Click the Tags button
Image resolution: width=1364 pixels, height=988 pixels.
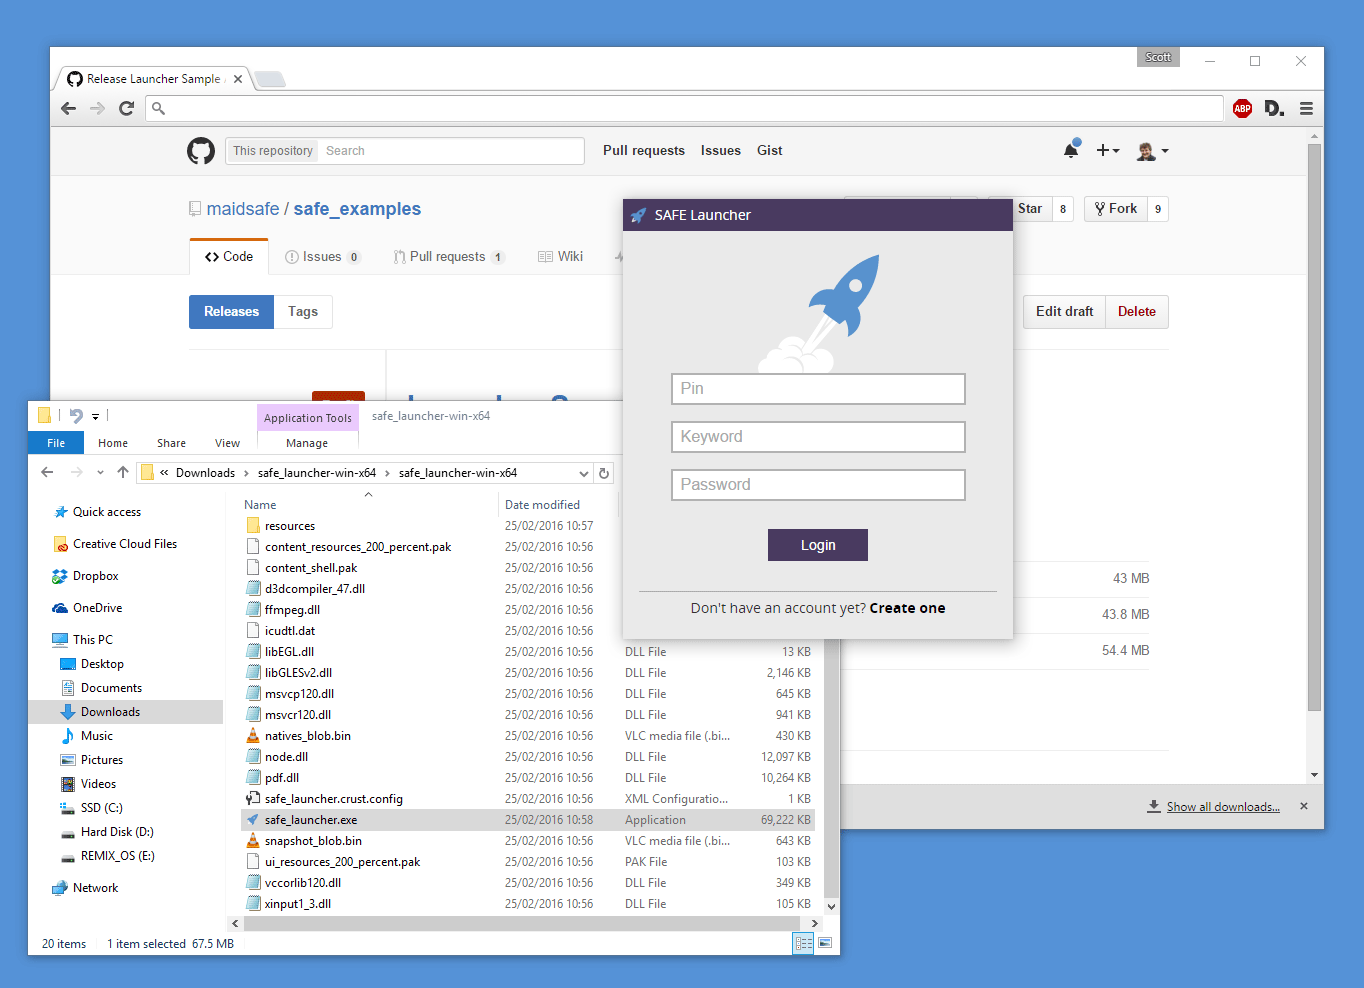click(303, 312)
